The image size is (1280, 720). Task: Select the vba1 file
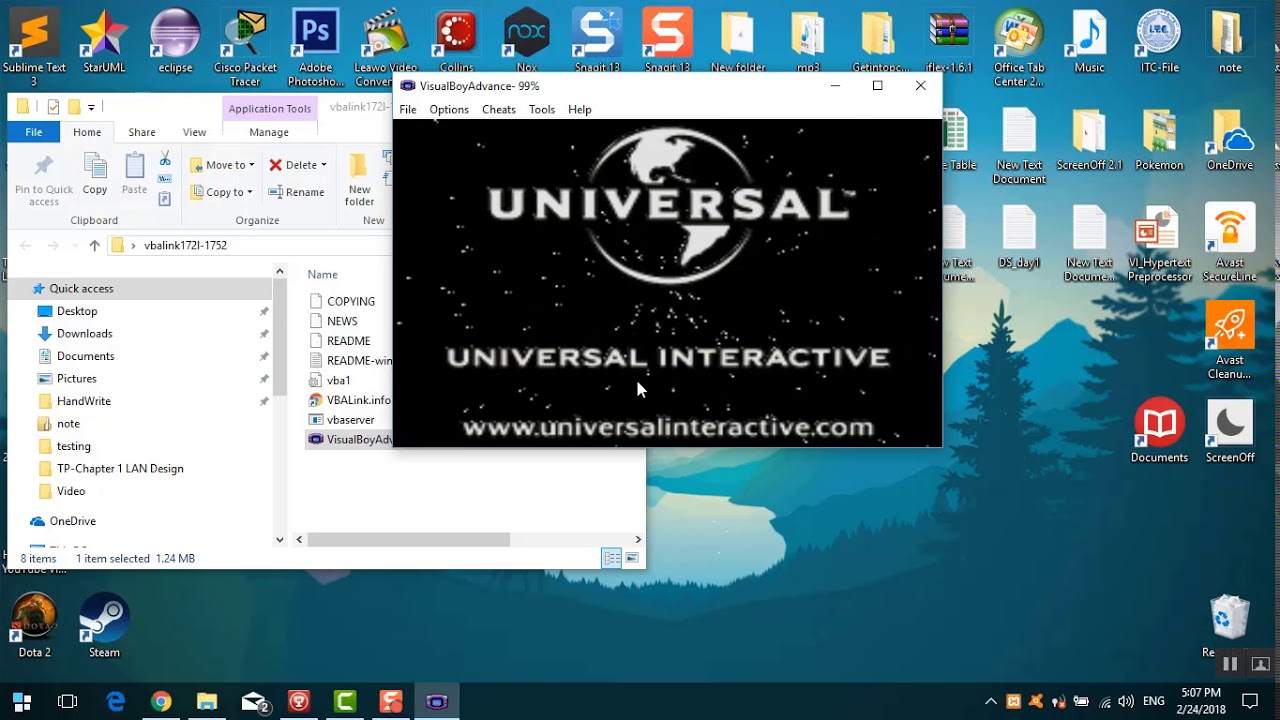coord(330,380)
